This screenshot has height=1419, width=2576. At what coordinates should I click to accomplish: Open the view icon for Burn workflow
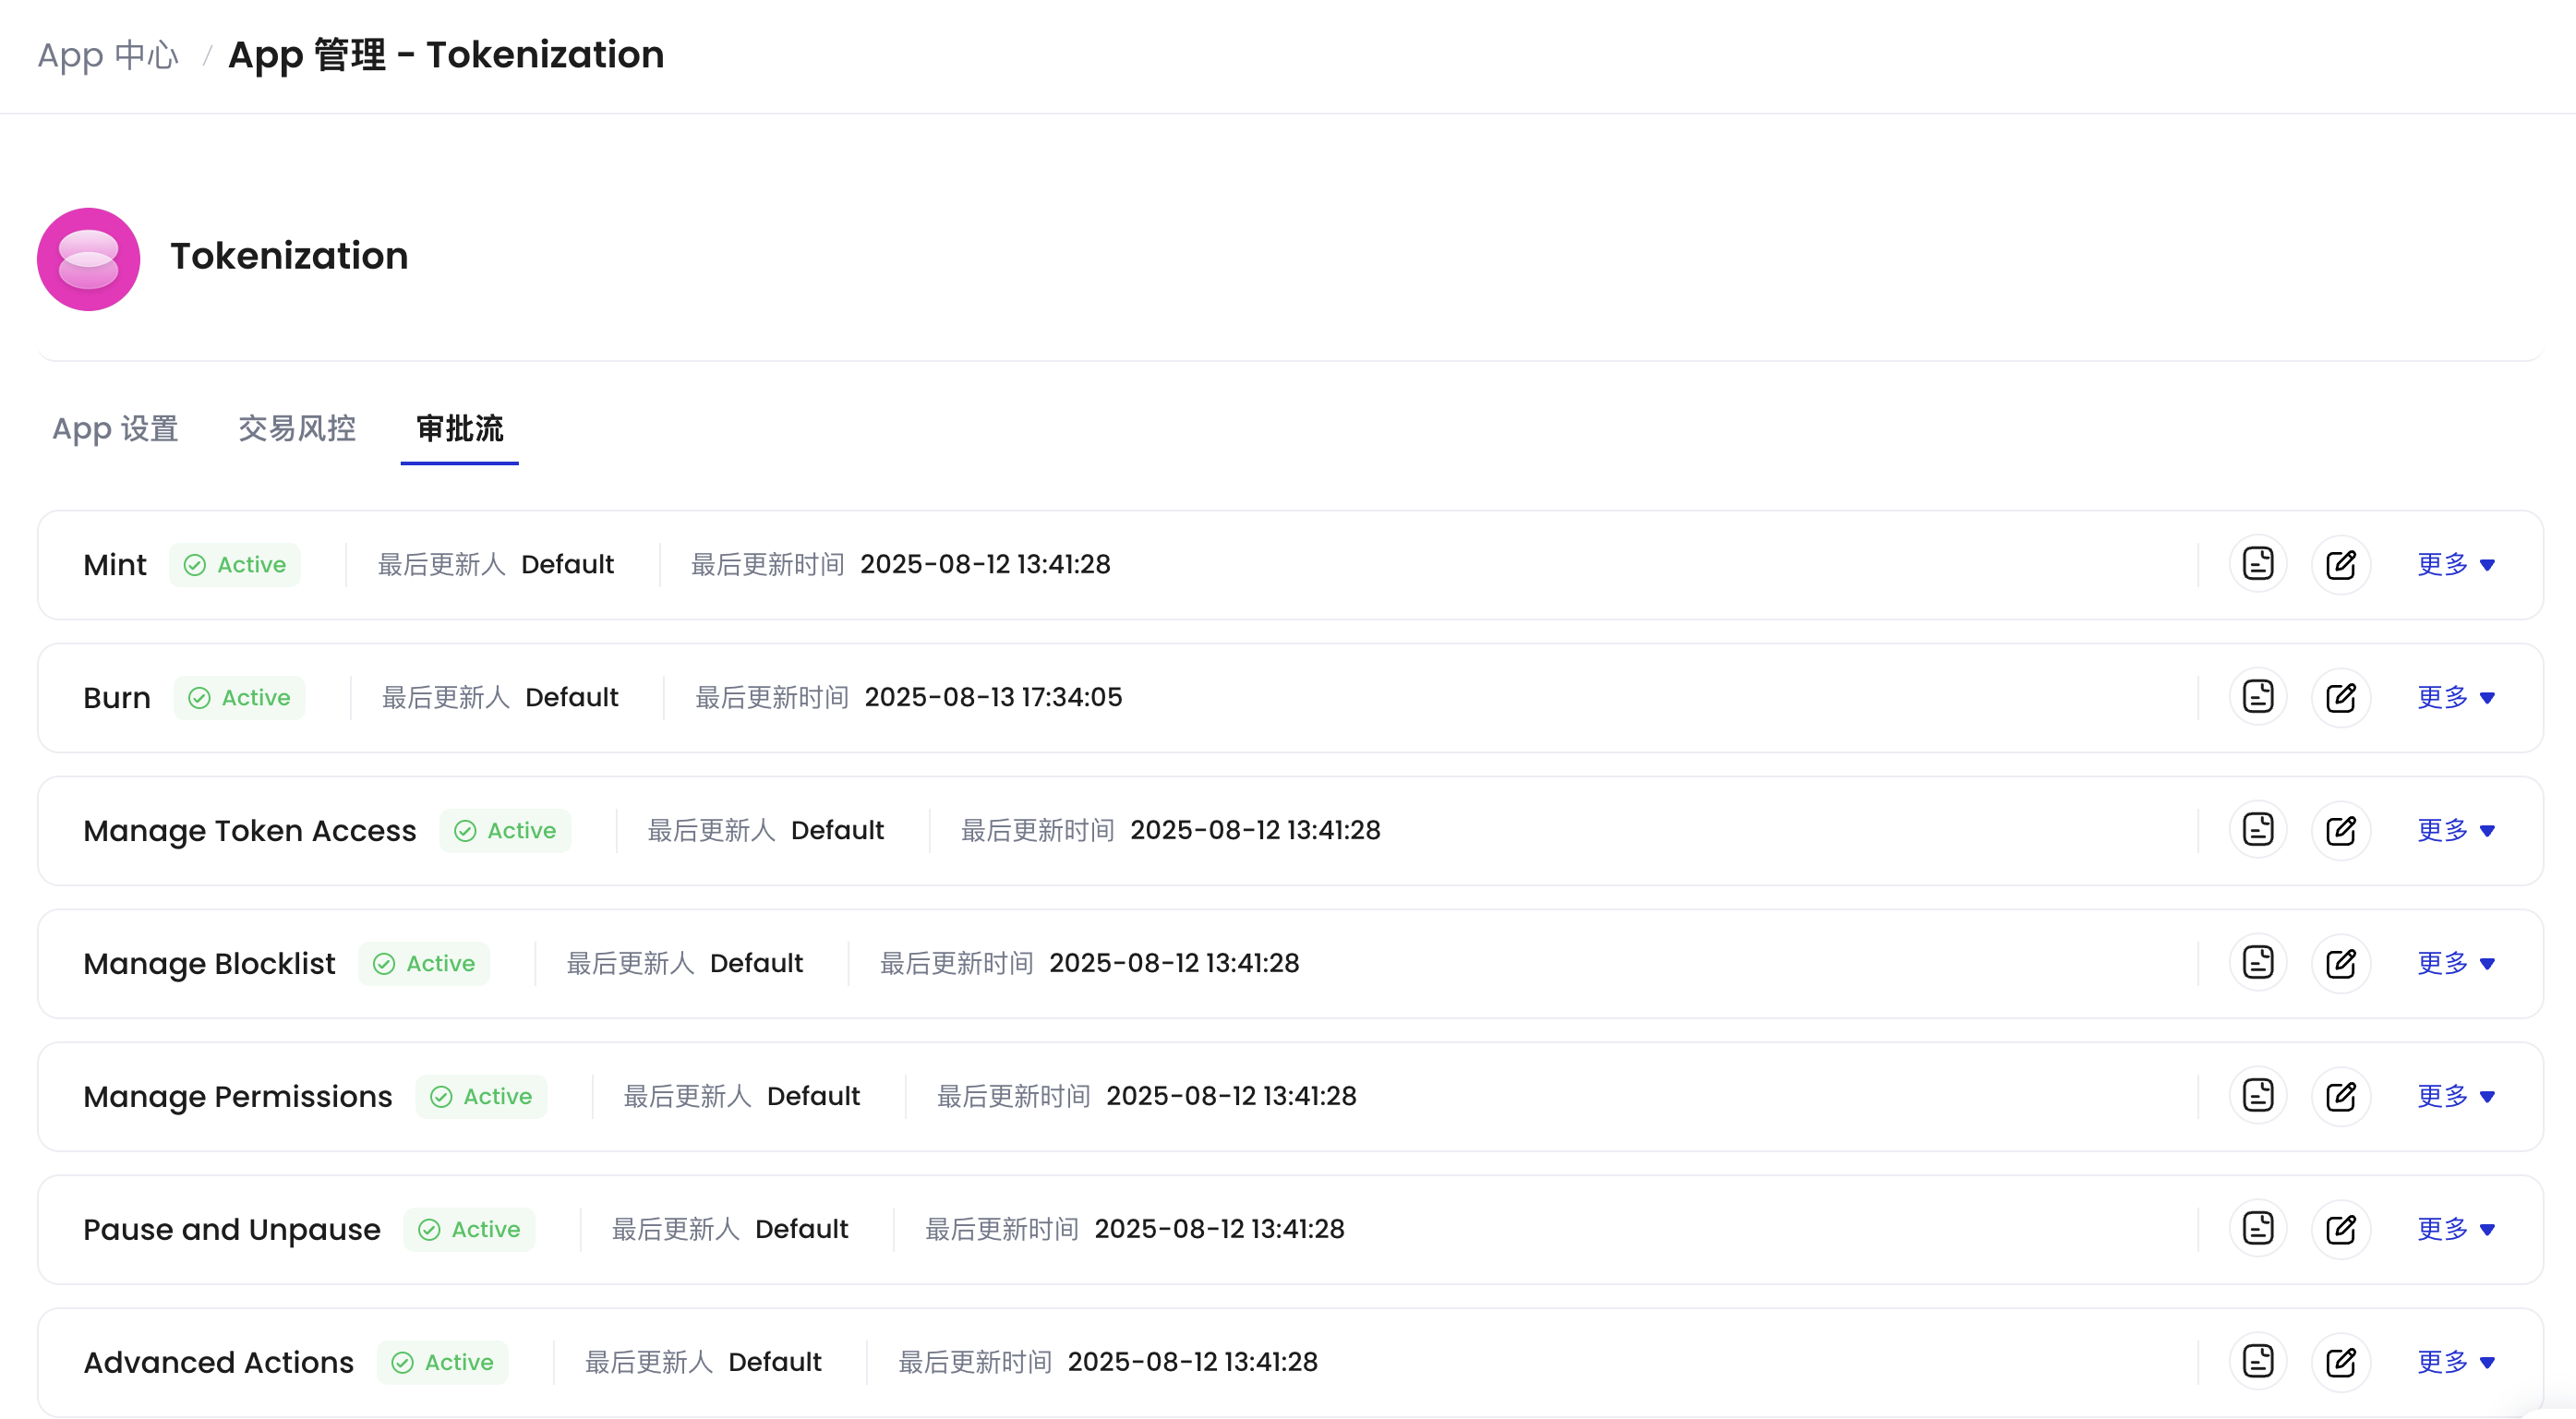[x=2258, y=696]
